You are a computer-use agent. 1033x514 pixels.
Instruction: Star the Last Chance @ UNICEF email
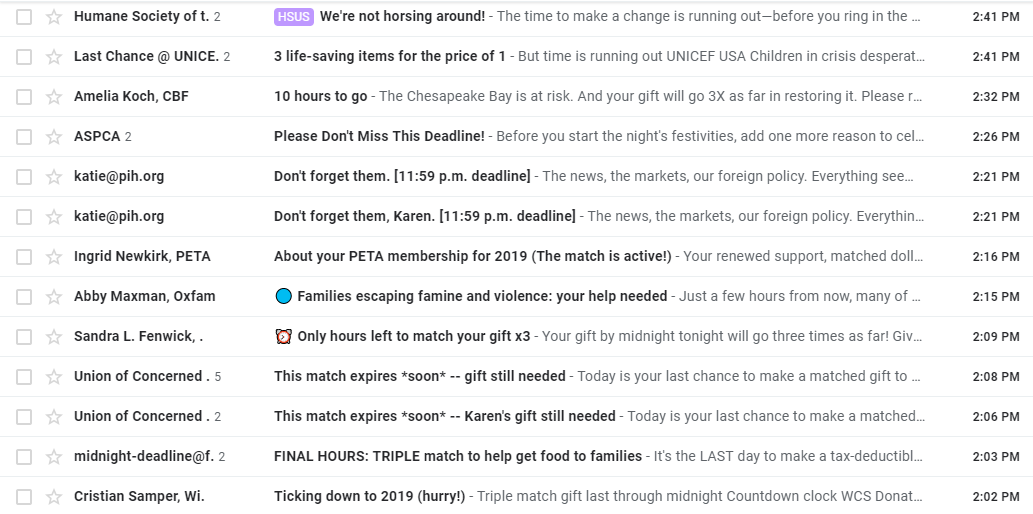[54, 57]
